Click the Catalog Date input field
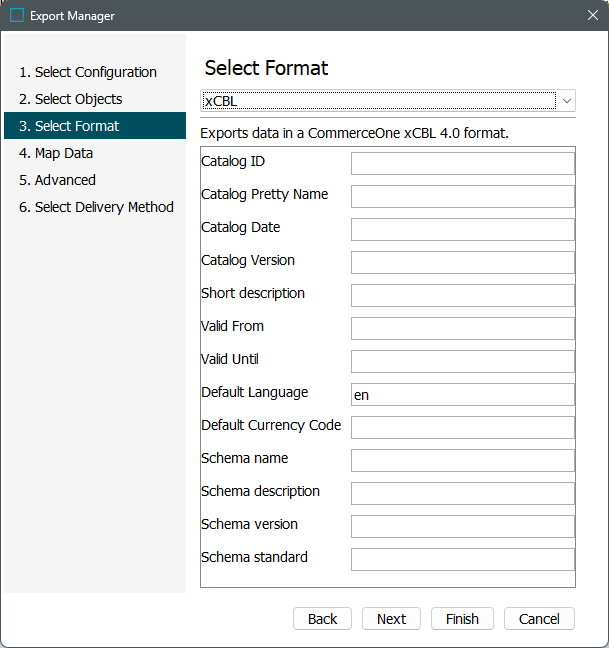The width and height of the screenshot is (609, 648). (x=462, y=230)
